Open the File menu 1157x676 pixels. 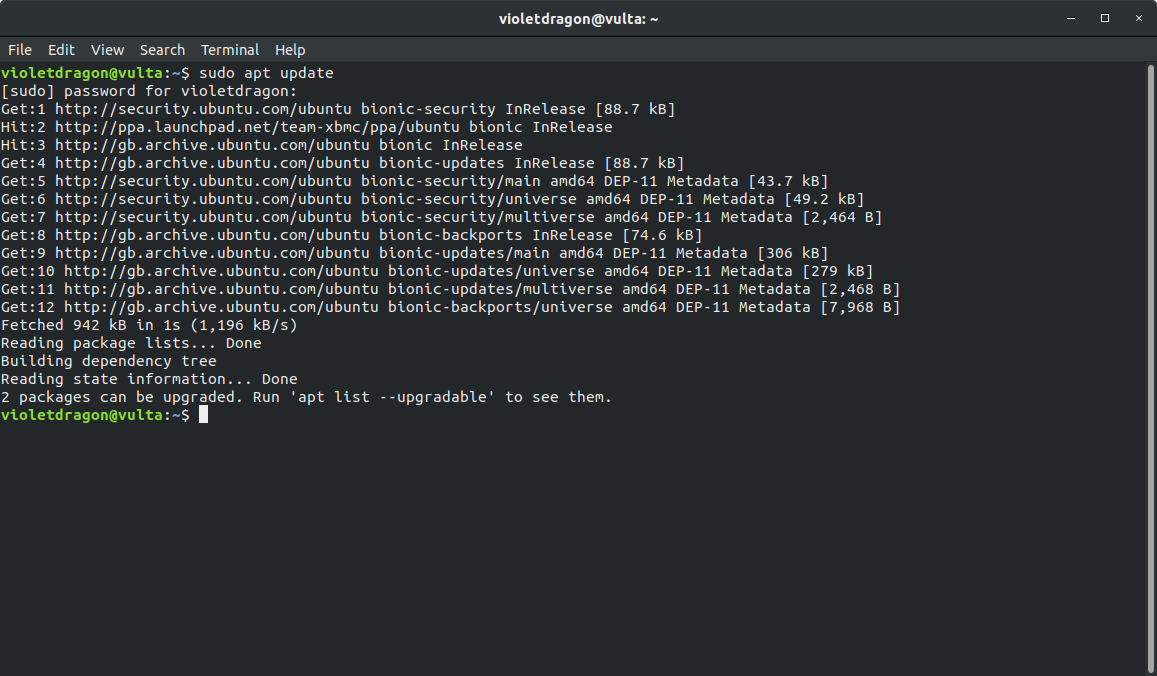click(x=19, y=49)
